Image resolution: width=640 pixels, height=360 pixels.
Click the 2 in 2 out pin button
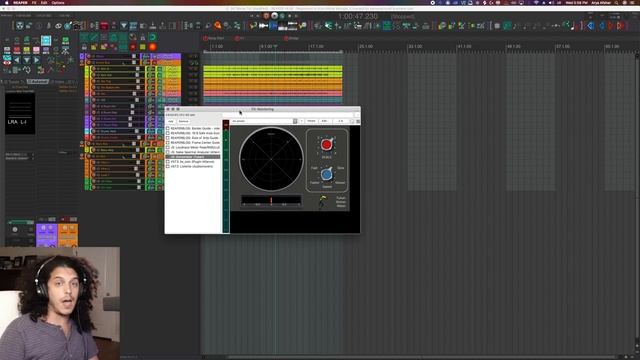pos(341,121)
